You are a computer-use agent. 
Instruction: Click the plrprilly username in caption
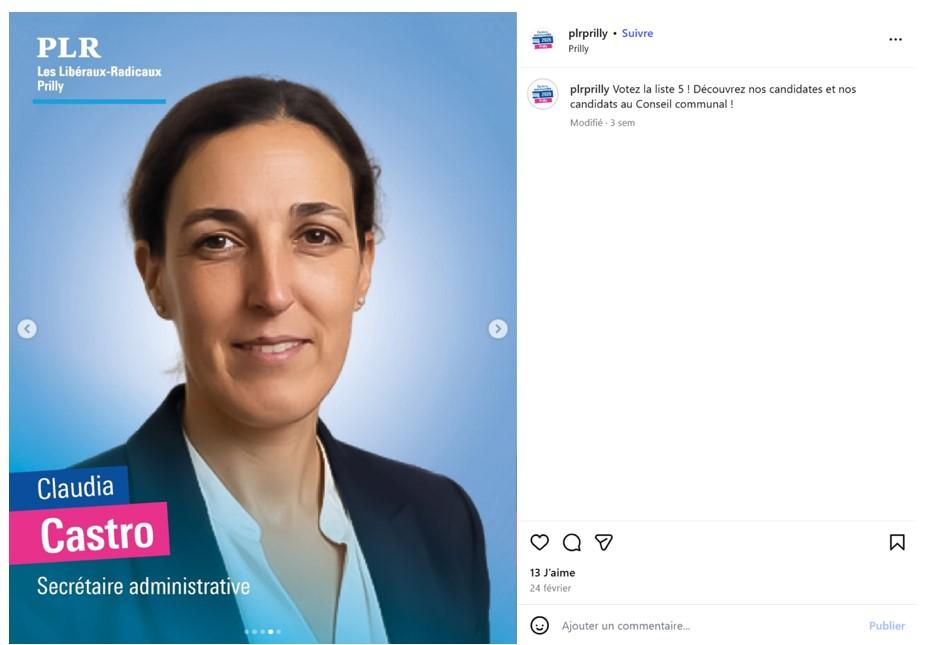point(590,89)
